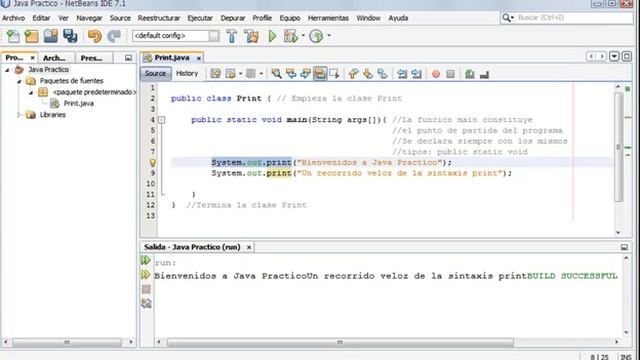Fold the main method at line 4
Screen dimensions: 640x360
(x=162, y=120)
